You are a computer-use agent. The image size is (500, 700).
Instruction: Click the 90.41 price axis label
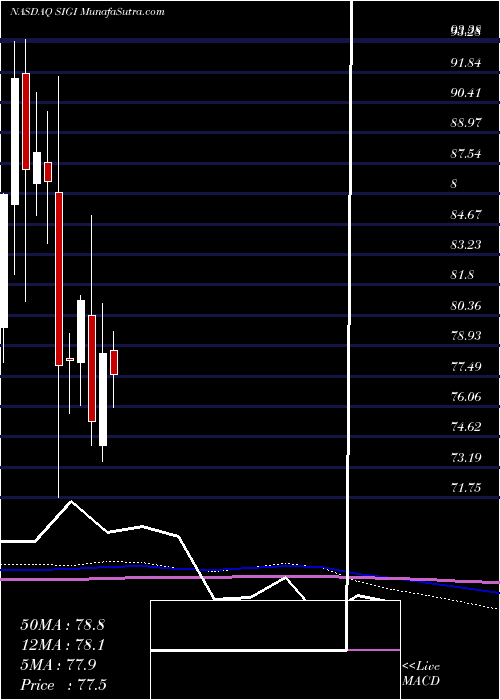tap(466, 93)
